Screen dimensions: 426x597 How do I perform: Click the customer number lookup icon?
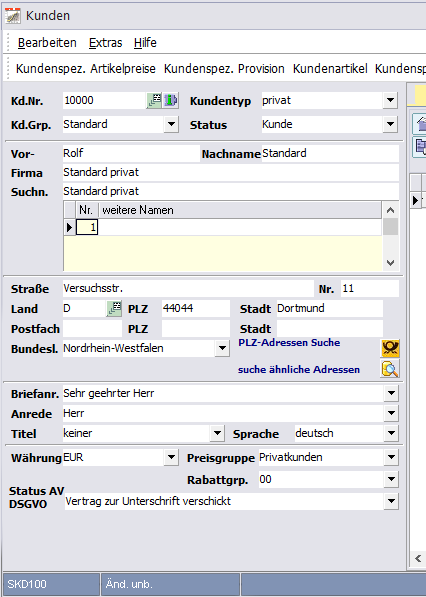click(154, 101)
